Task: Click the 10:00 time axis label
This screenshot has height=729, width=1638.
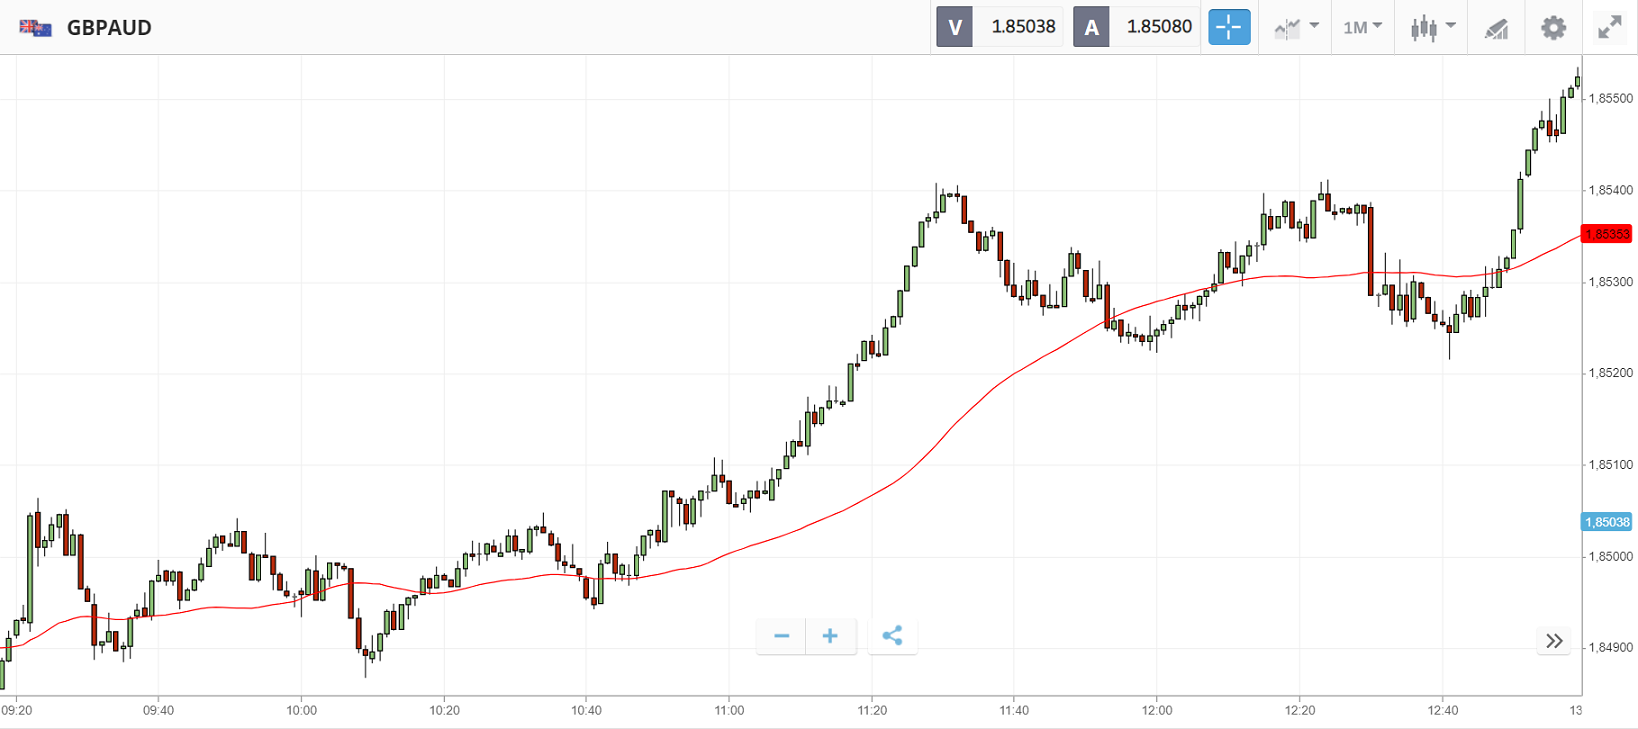Action: click(301, 710)
